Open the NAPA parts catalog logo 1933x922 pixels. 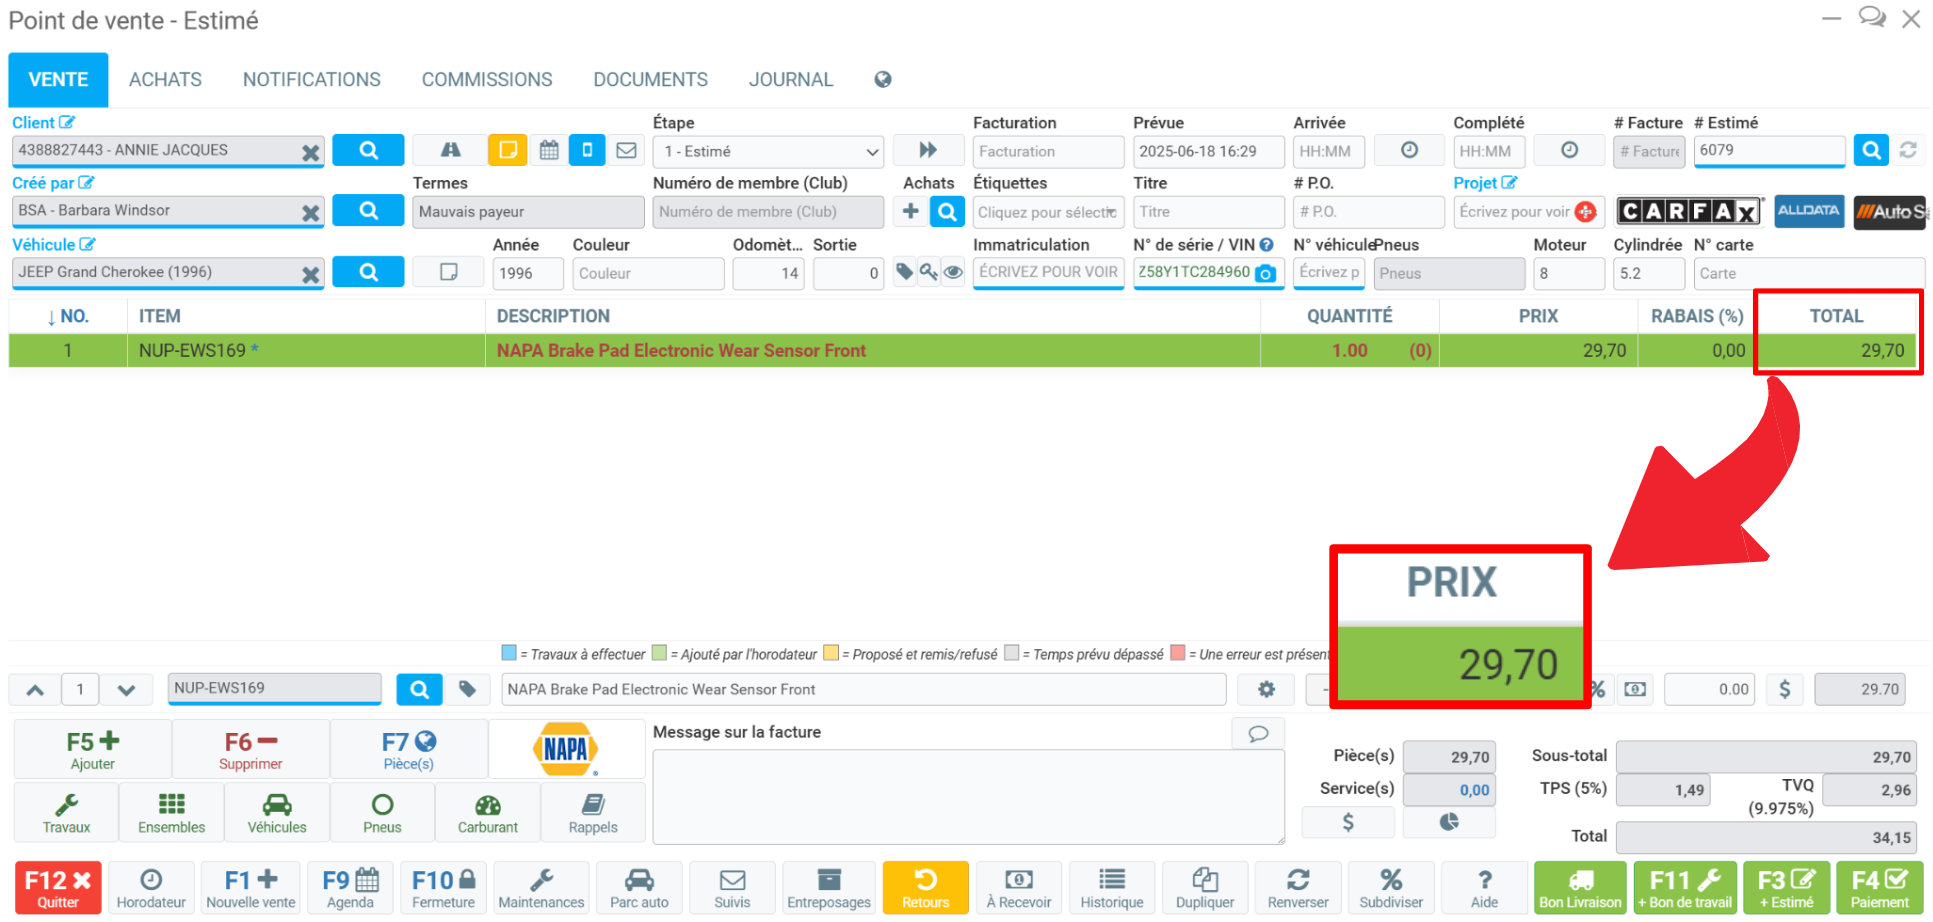tap(566, 749)
